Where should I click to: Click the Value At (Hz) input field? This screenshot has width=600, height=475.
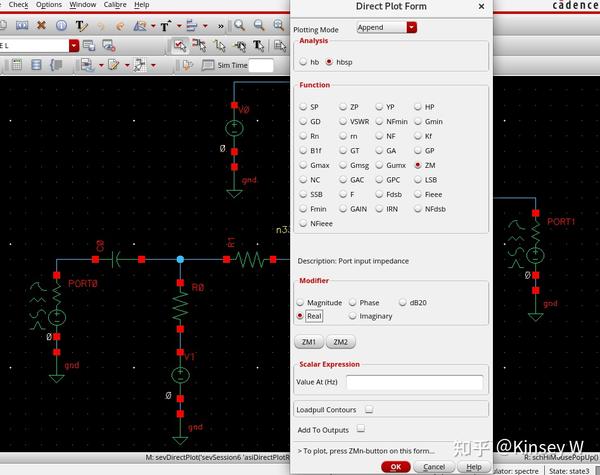[414, 382]
